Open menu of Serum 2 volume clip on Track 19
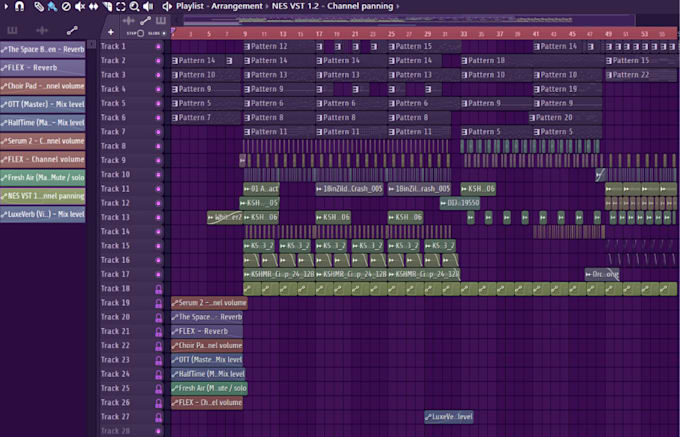This screenshot has height=437, width=680. (175, 303)
